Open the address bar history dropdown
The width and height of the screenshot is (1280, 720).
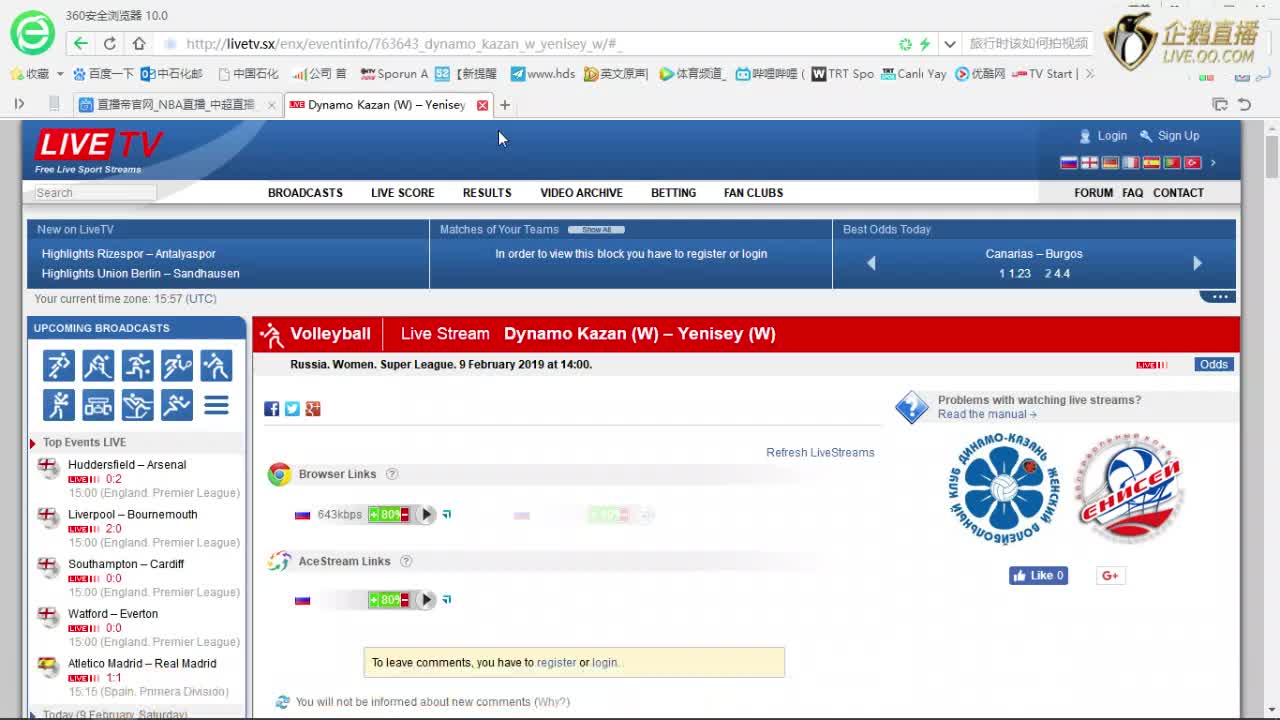949,44
